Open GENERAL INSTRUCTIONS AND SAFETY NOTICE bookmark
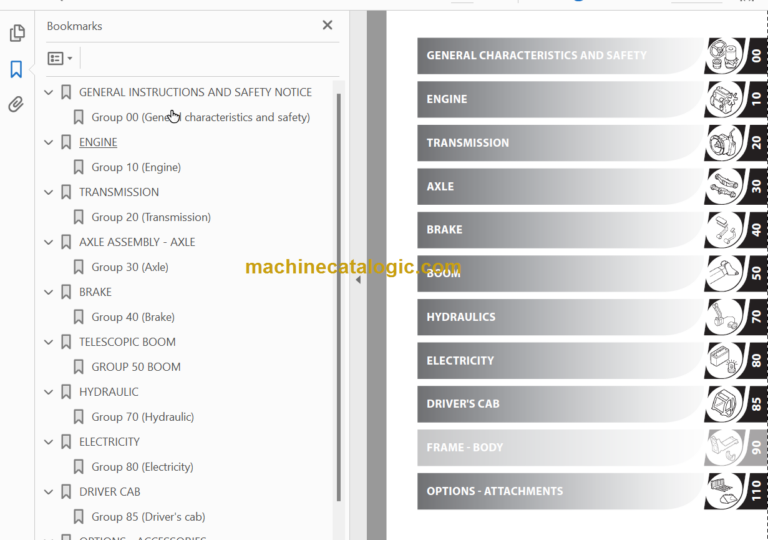768x540 pixels. pyautogui.click(x=195, y=92)
